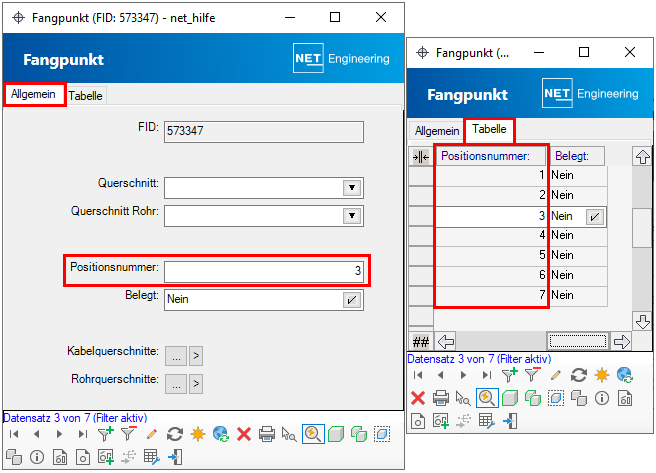Screen dimensions: 656x473
Task: Click info circle icon in right table window
Action: point(602,398)
